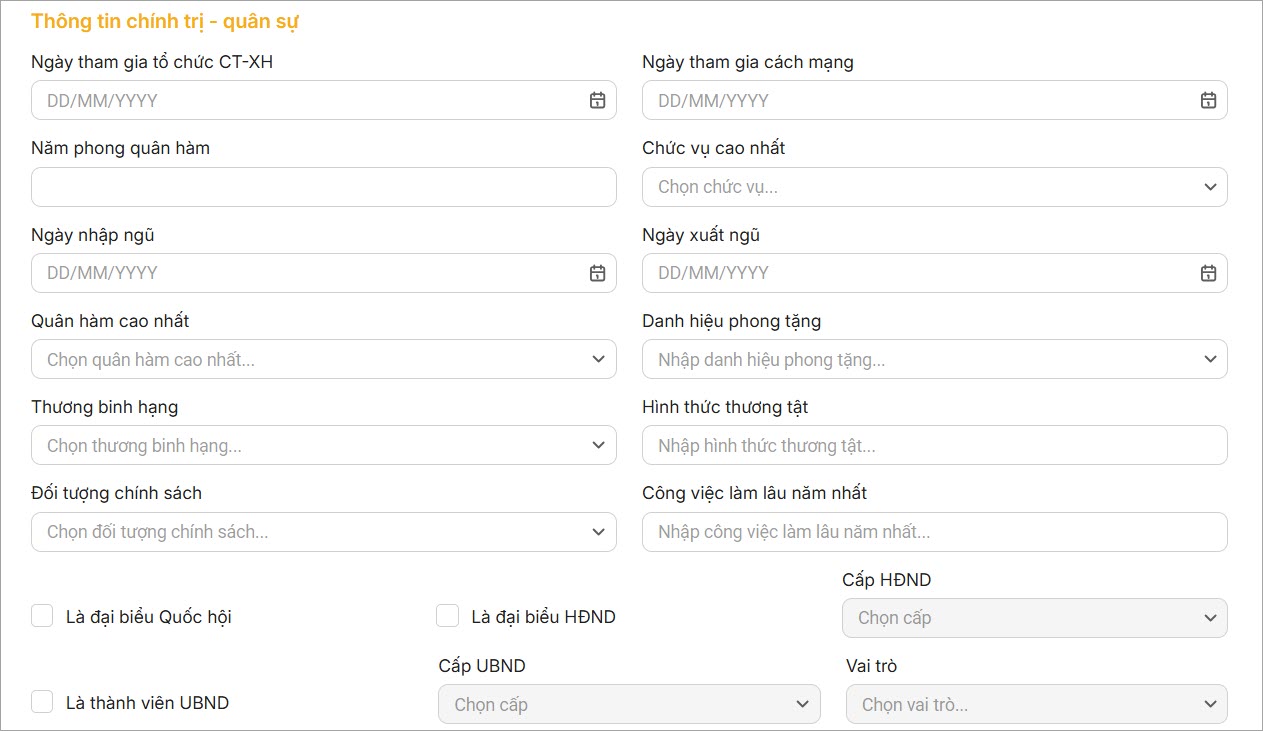
Task: Open the Cấp UBND dropdown
Action: 629,704
